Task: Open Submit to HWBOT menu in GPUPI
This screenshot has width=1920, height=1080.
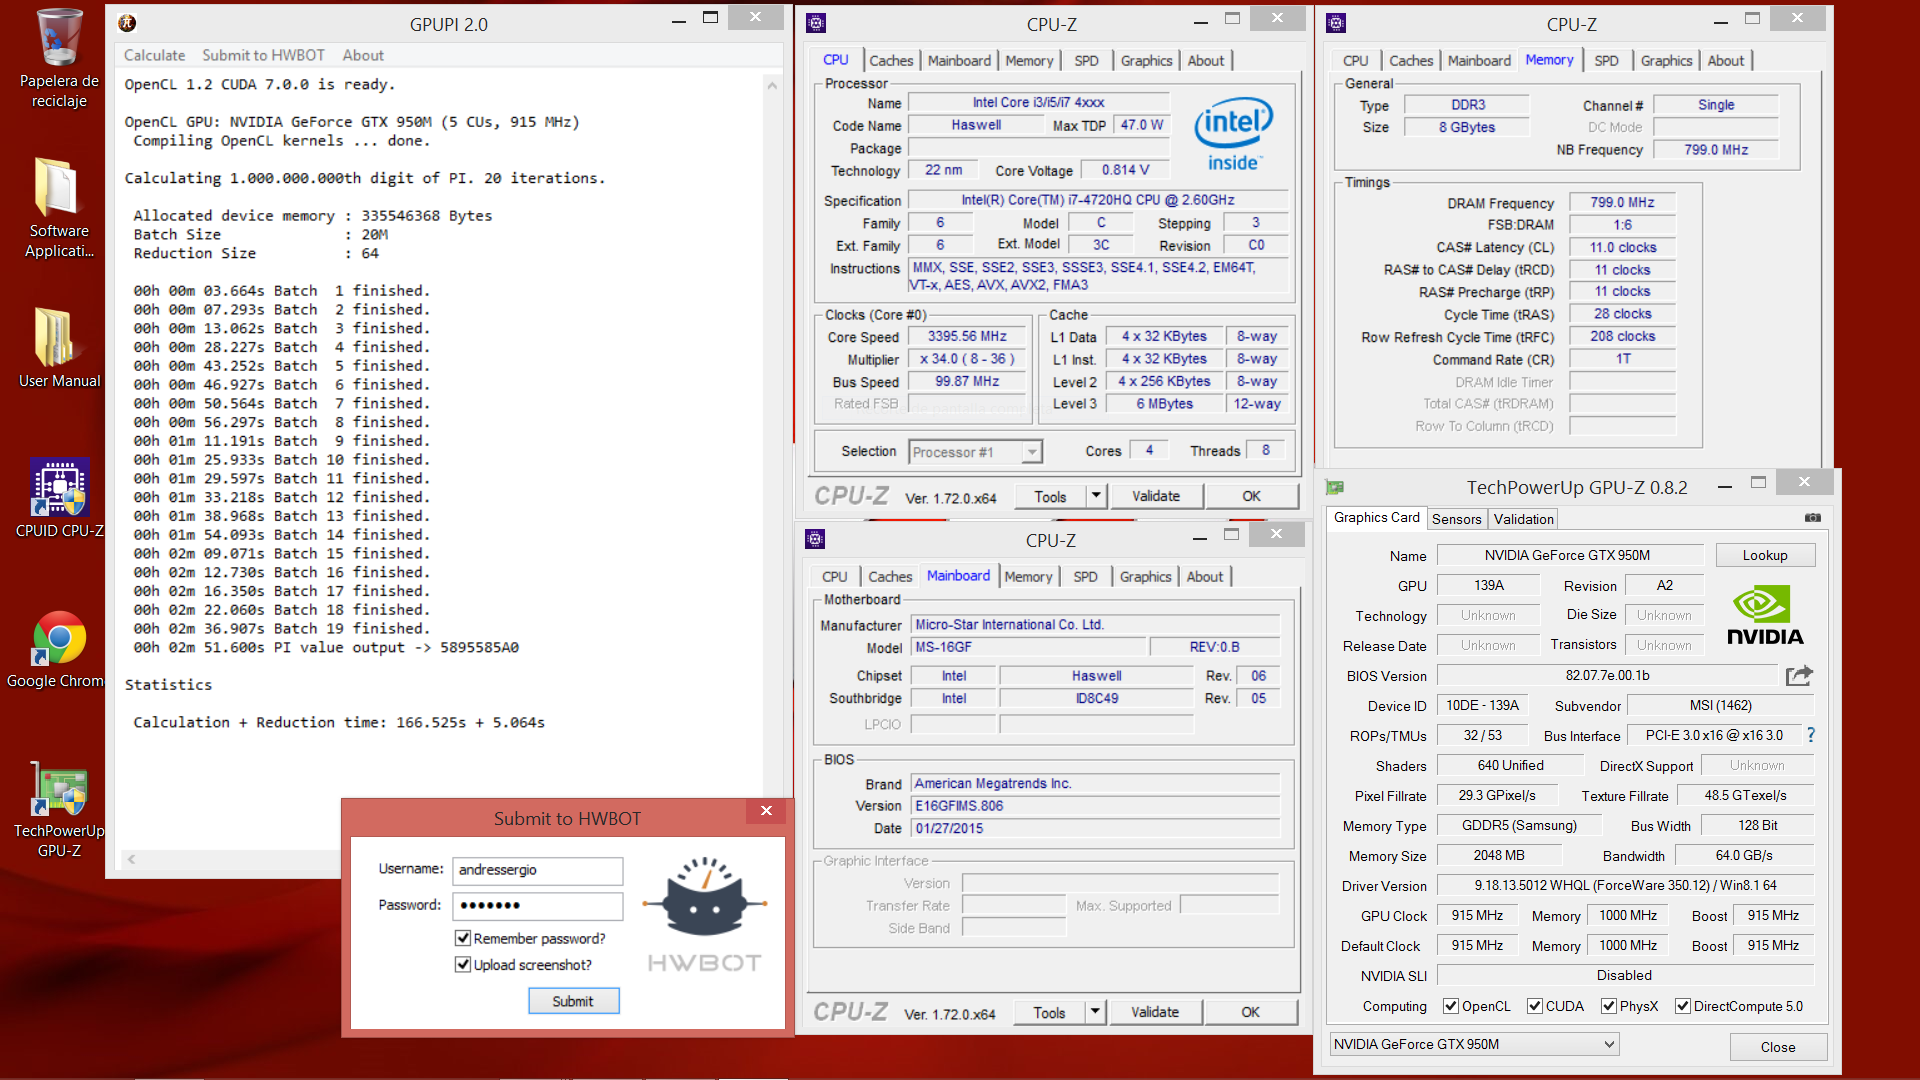Action: click(263, 55)
